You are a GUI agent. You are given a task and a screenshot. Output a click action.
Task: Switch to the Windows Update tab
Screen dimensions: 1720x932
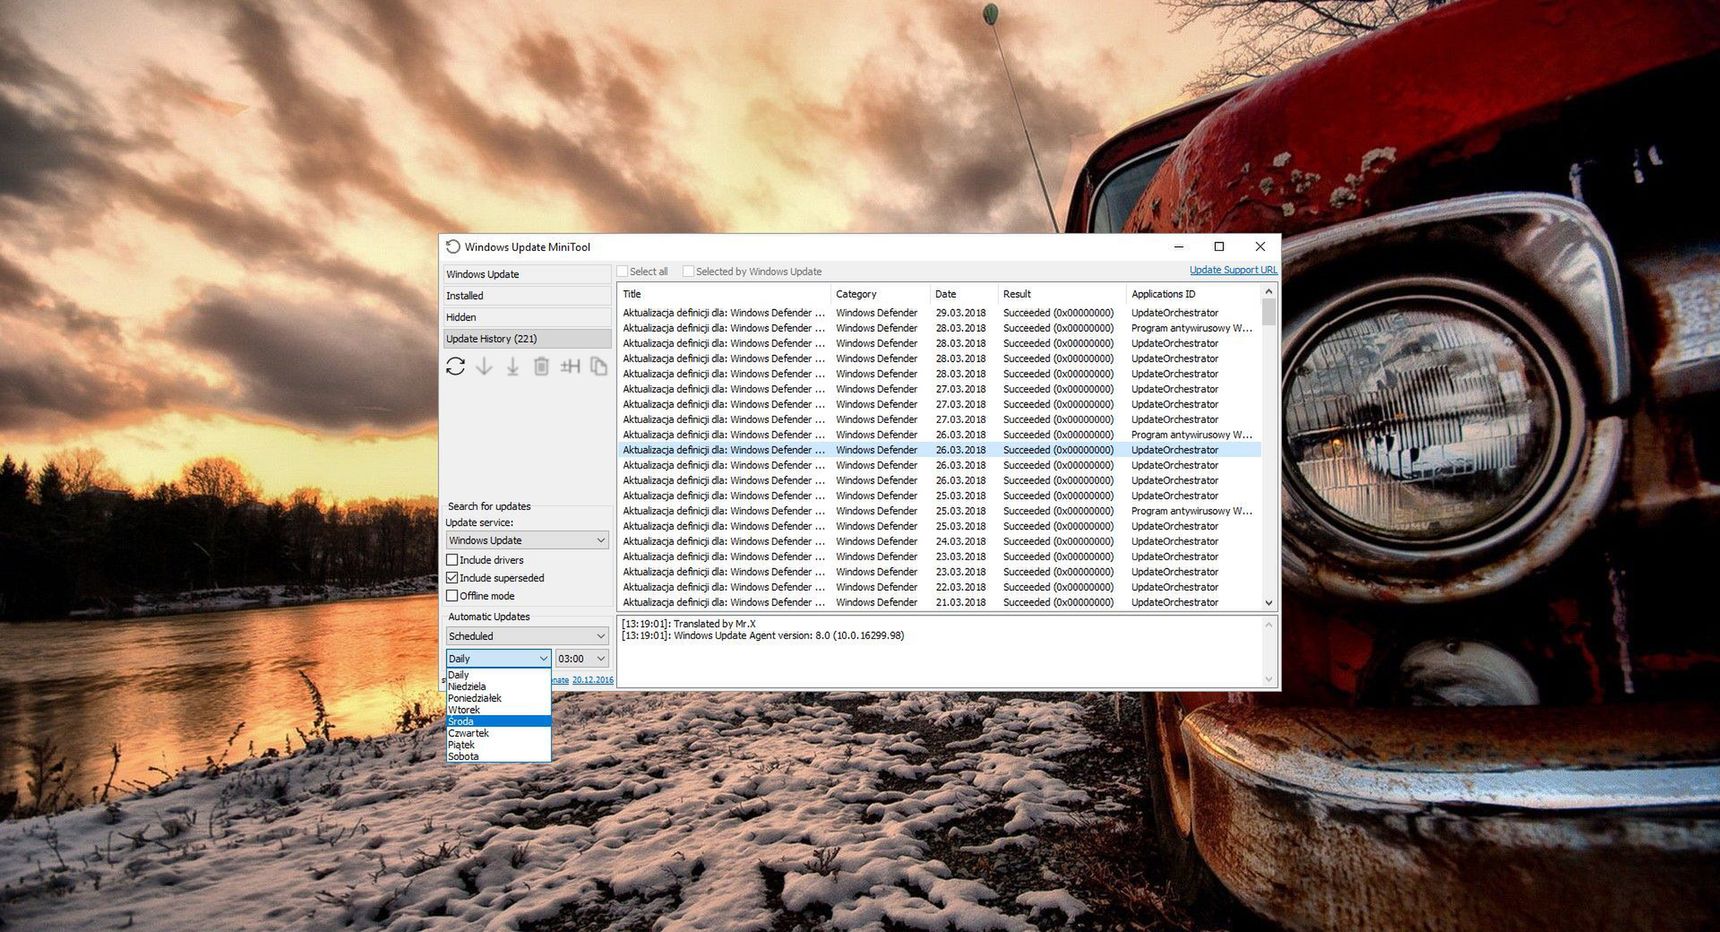click(x=527, y=274)
